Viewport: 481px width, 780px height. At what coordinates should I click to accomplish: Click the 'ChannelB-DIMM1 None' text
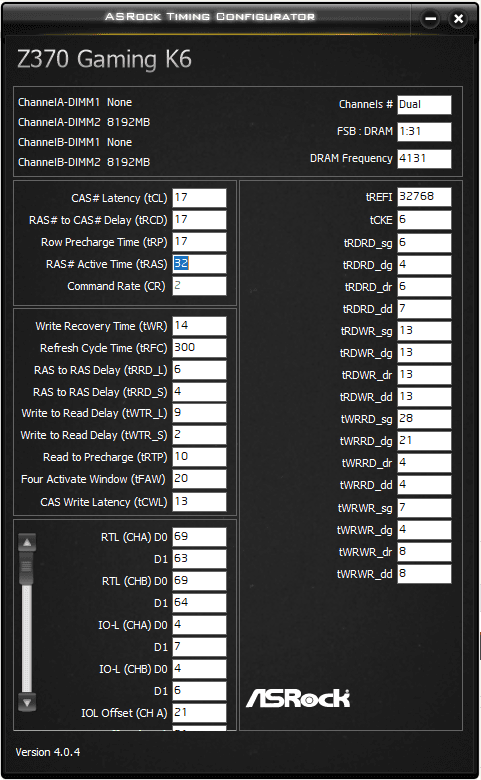coord(75,142)
